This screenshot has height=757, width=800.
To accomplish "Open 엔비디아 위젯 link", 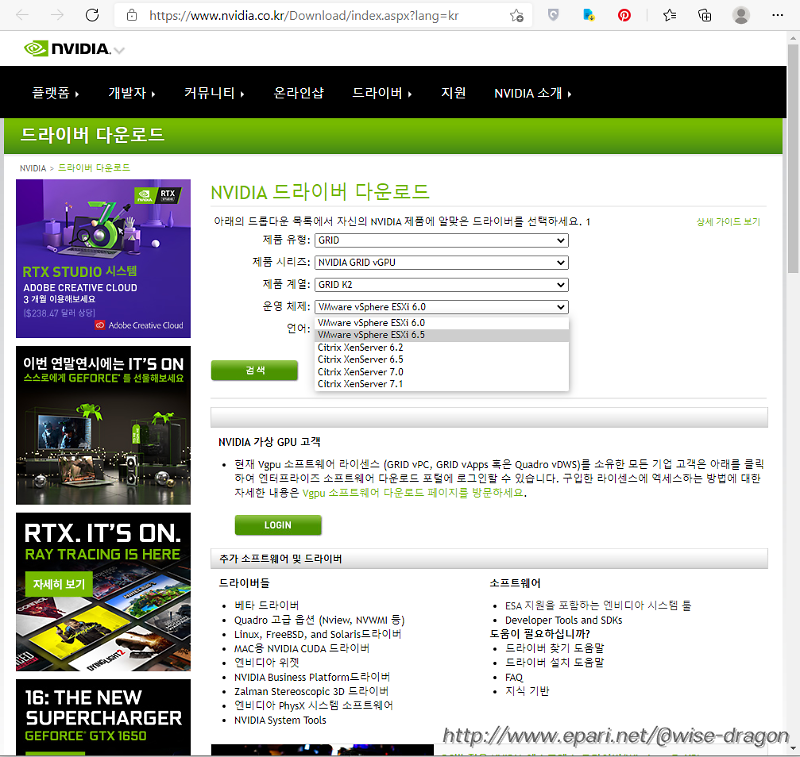I will [266, 663].
